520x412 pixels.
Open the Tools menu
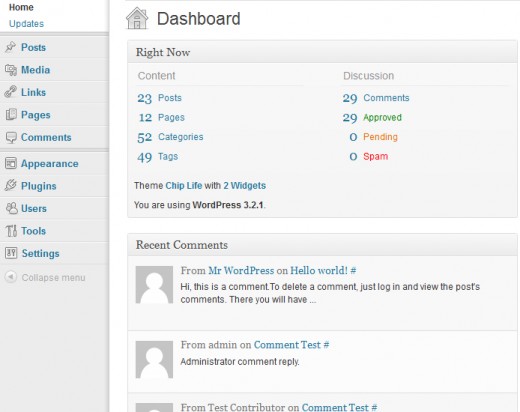(x=33, y=231)
